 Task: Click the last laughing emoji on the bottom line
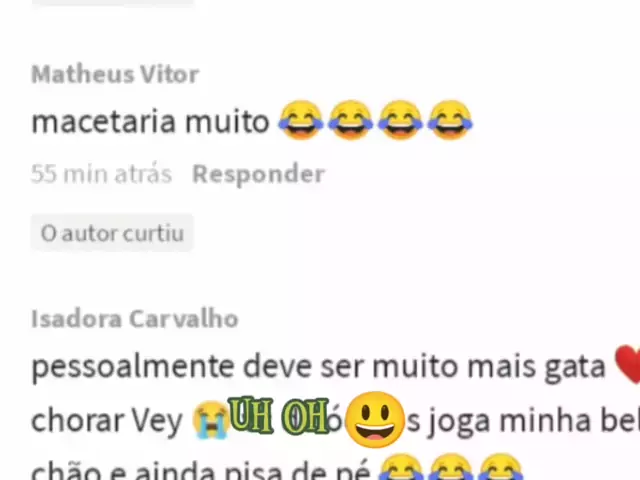[x=500, y=468]
